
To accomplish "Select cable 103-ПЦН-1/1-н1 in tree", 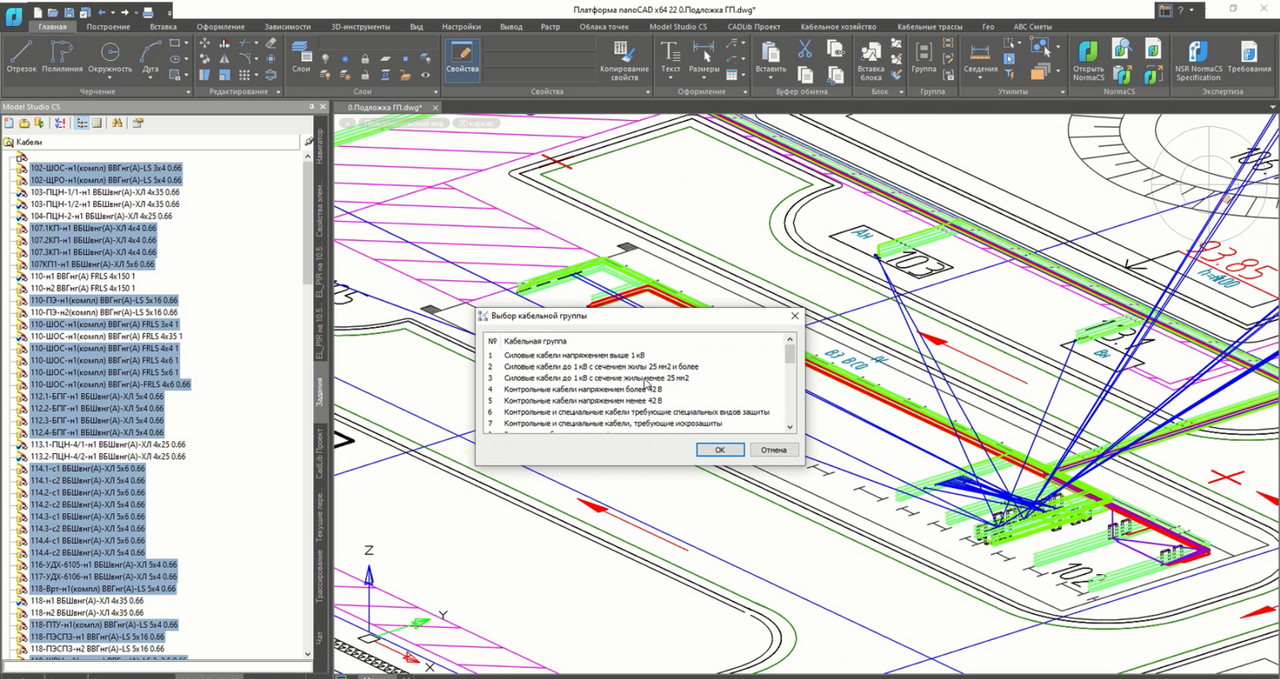I will tap(105, 192).
